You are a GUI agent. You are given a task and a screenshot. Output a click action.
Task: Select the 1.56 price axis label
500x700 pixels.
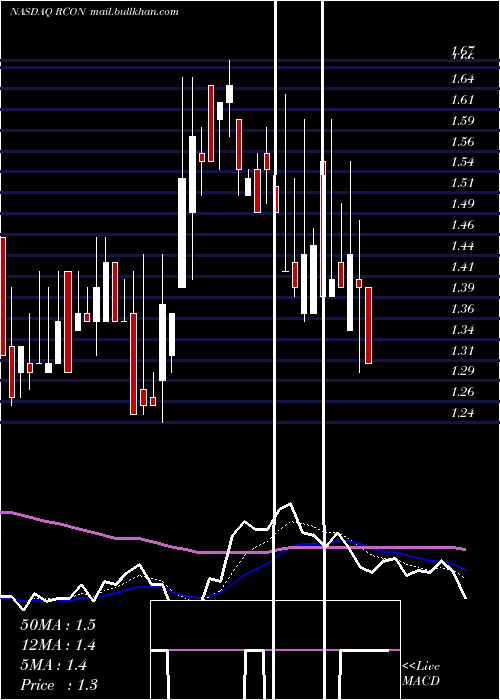[x=462, y=142]
